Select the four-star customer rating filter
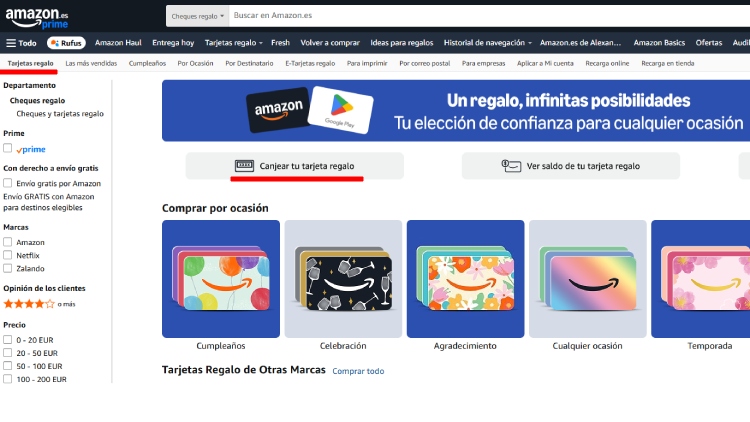 [29, 303]
